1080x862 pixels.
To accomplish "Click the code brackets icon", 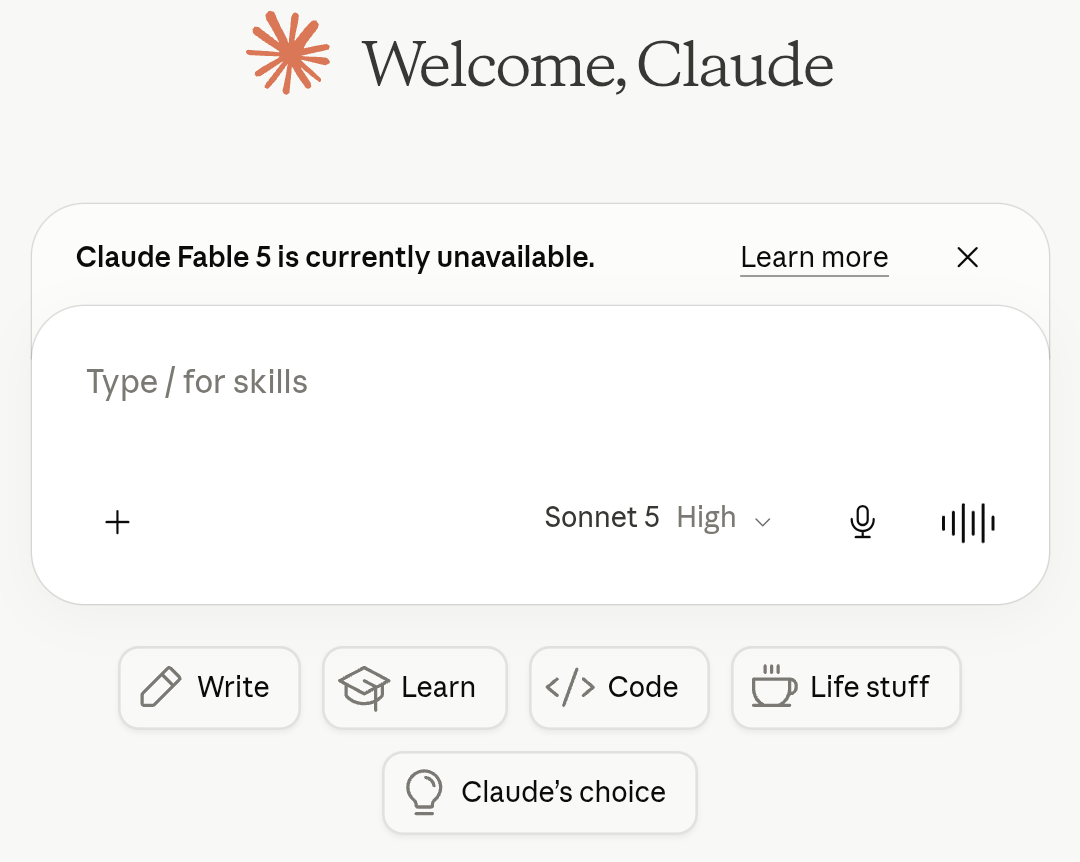I will pos(570,687).
